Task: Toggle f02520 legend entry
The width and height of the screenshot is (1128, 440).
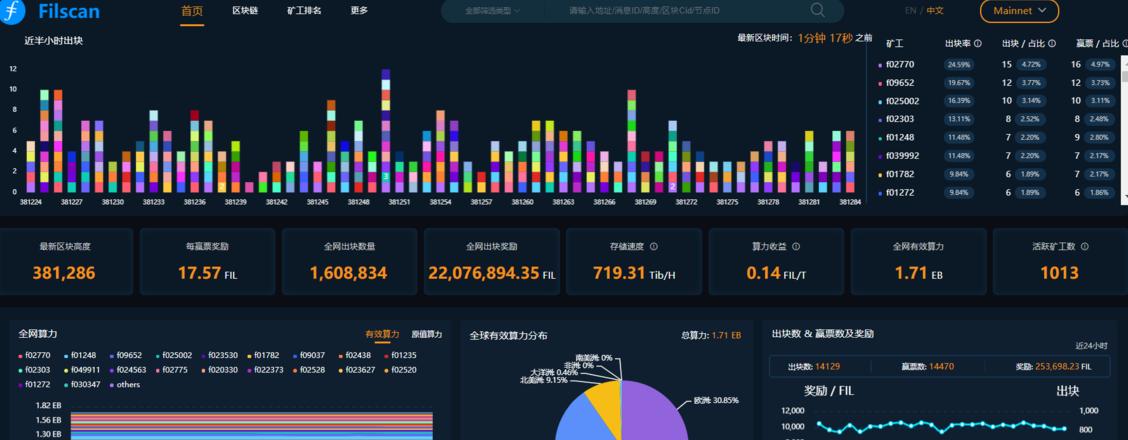Action: pos(400,370)
